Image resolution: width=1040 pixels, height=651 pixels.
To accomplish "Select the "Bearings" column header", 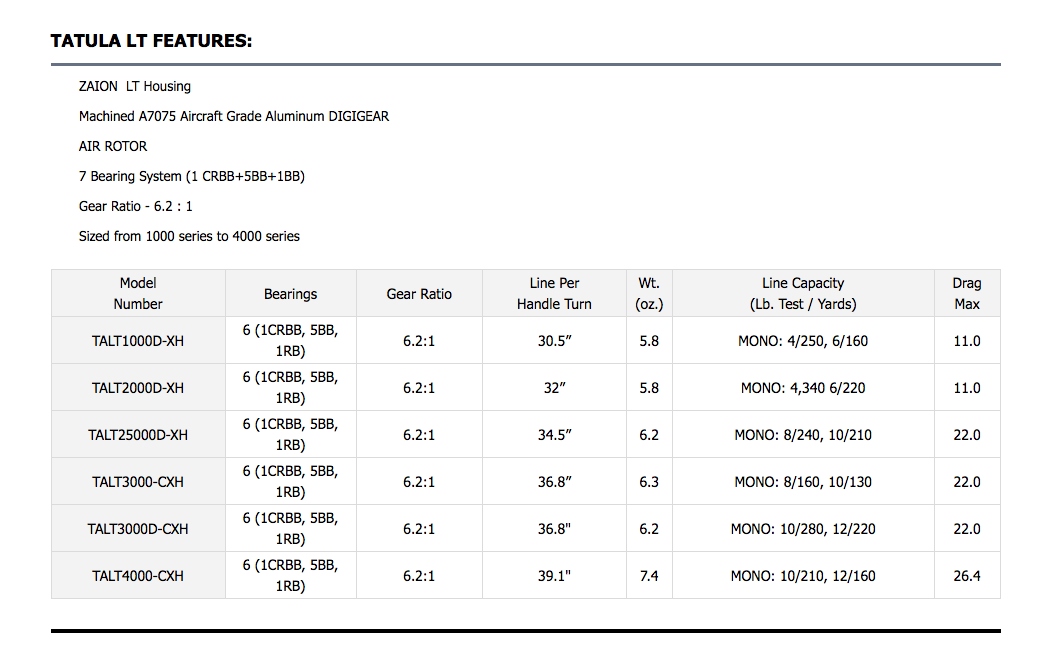I will [291, 294].
